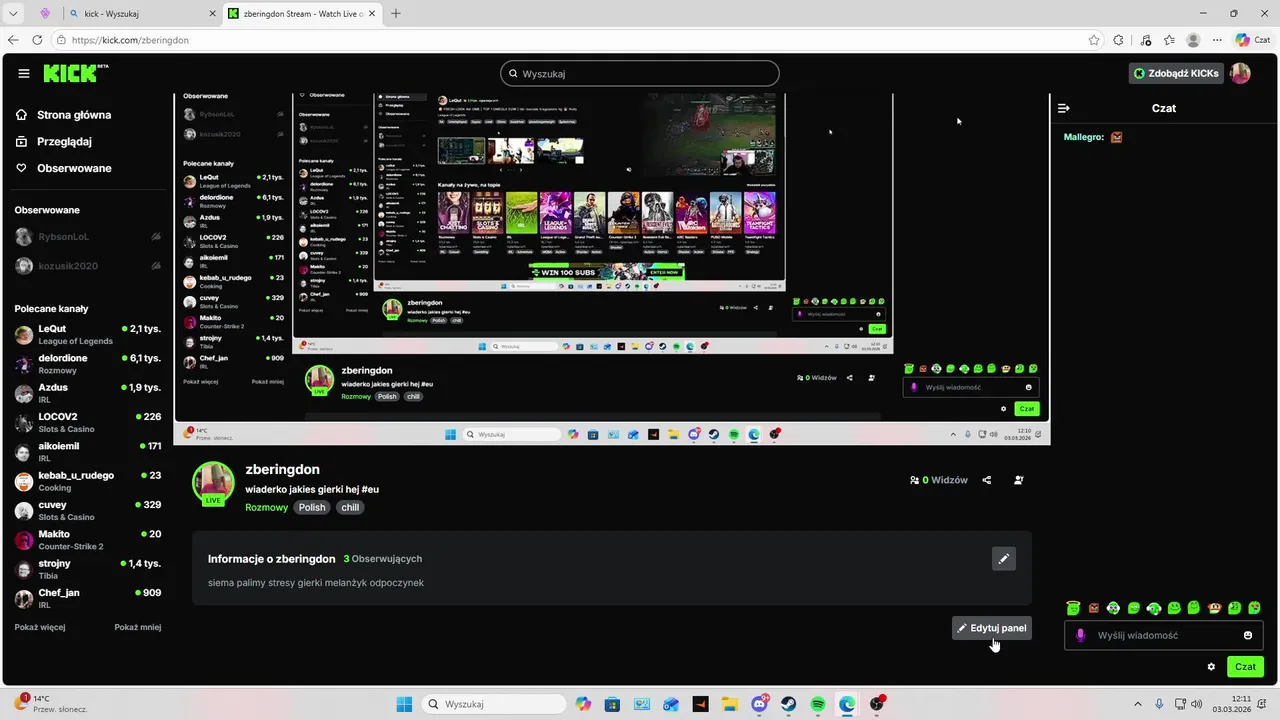Insert the halo green emote
Viewport: 1280px width, 720px height.
click(1073, 607)
